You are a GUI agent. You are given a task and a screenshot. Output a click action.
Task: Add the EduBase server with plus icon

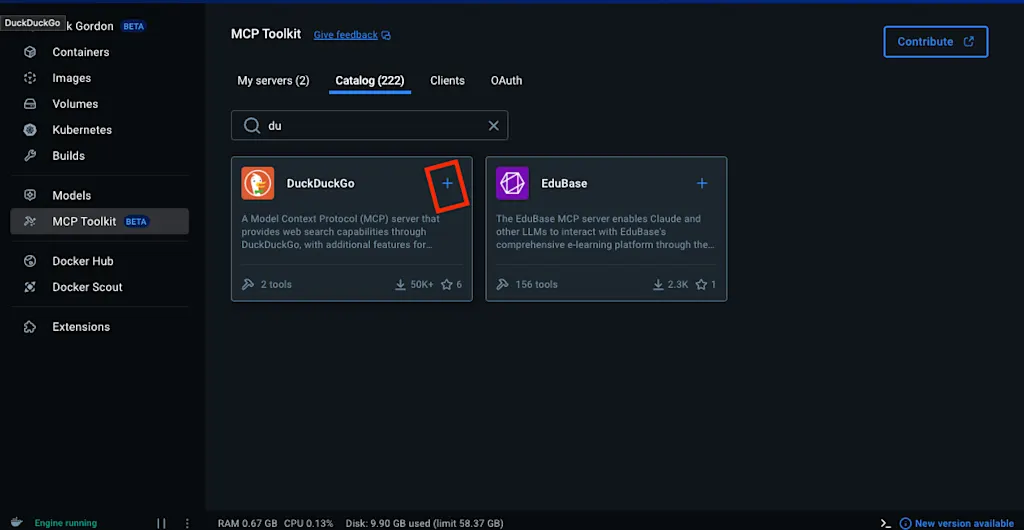702,183
